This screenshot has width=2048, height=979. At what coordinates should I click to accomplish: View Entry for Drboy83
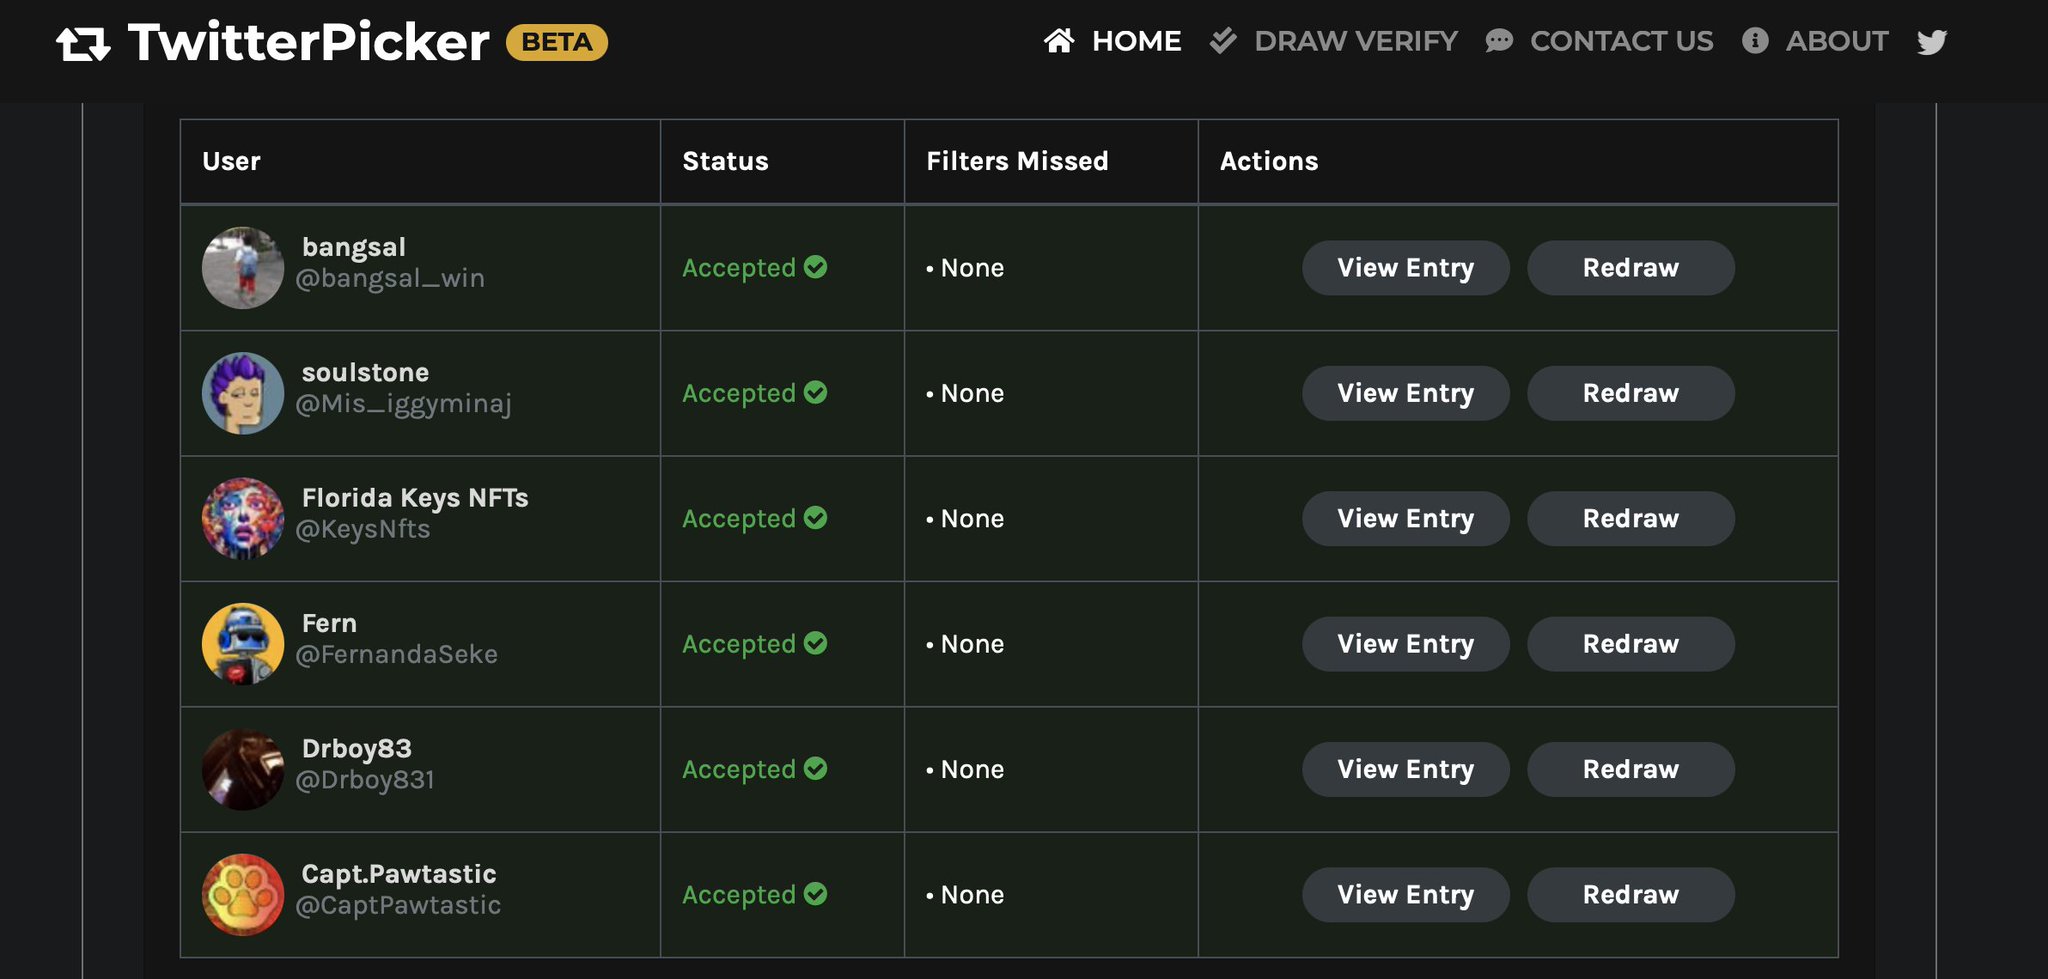pyautogui.click(x=1405, y=769)
